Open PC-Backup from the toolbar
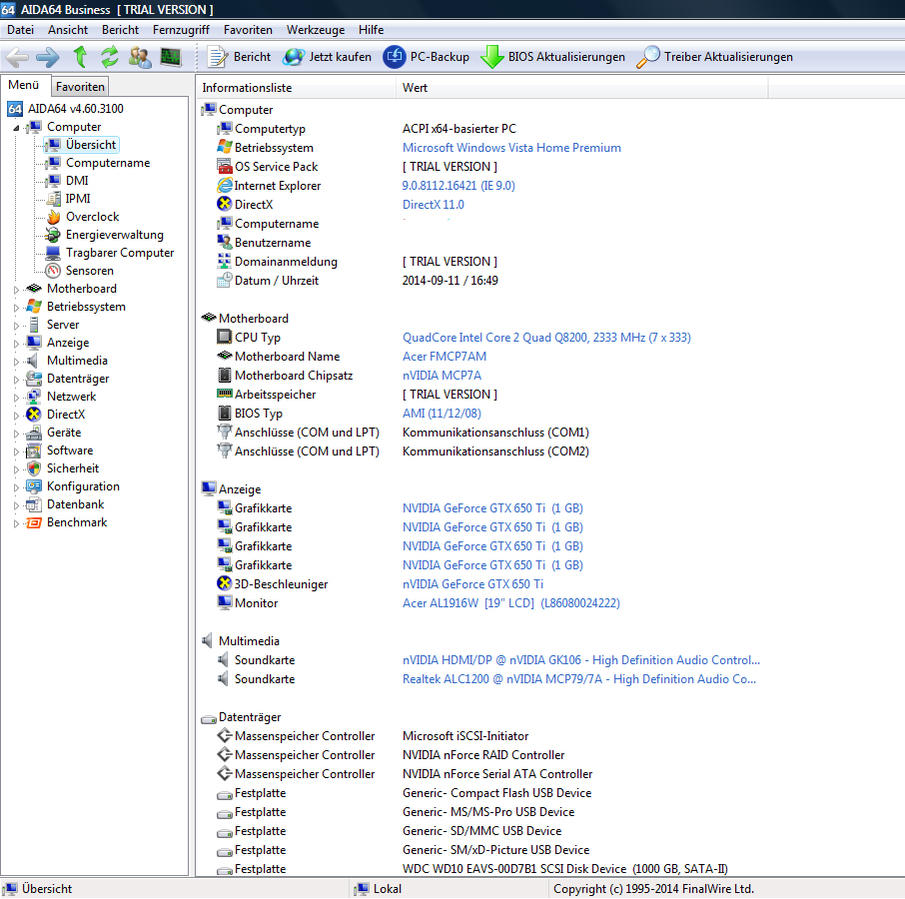Viewport: 905px width, 899px height. [426, 57]
